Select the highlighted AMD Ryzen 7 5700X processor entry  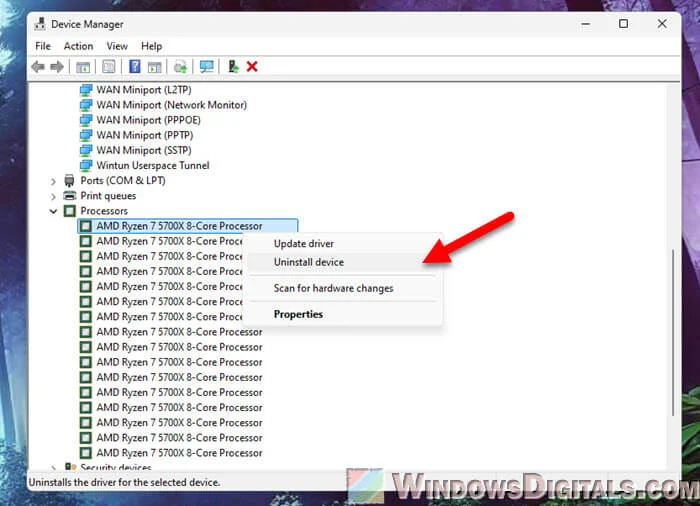pos(188,226)
